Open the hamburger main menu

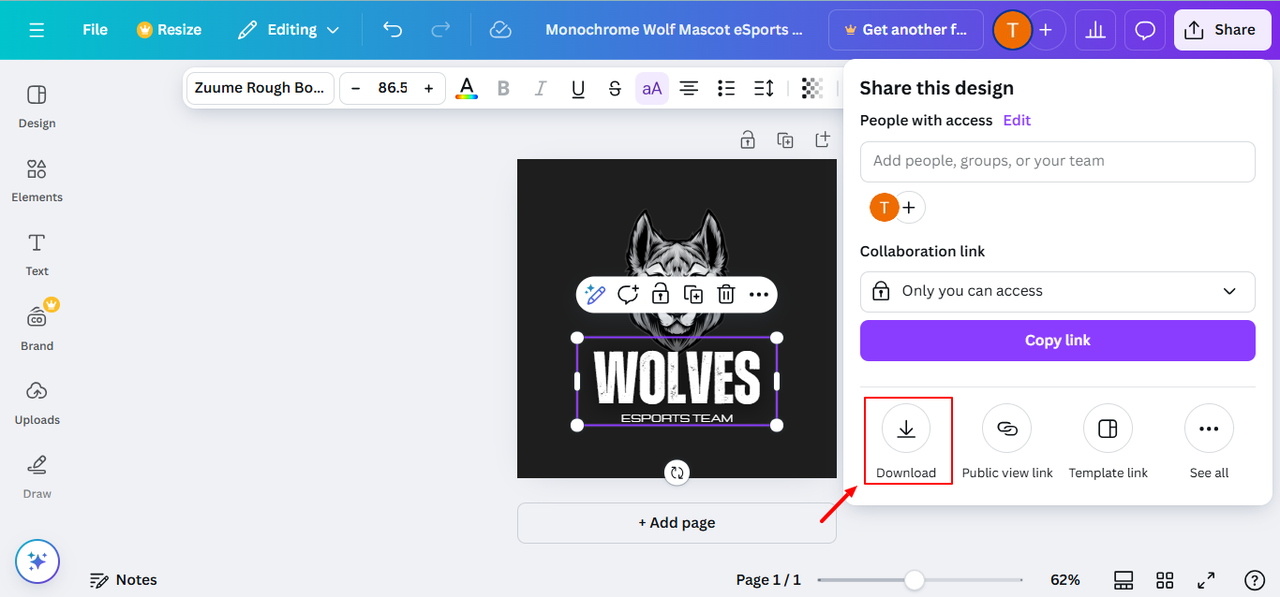pyautogui.click(x=37, y=30)
